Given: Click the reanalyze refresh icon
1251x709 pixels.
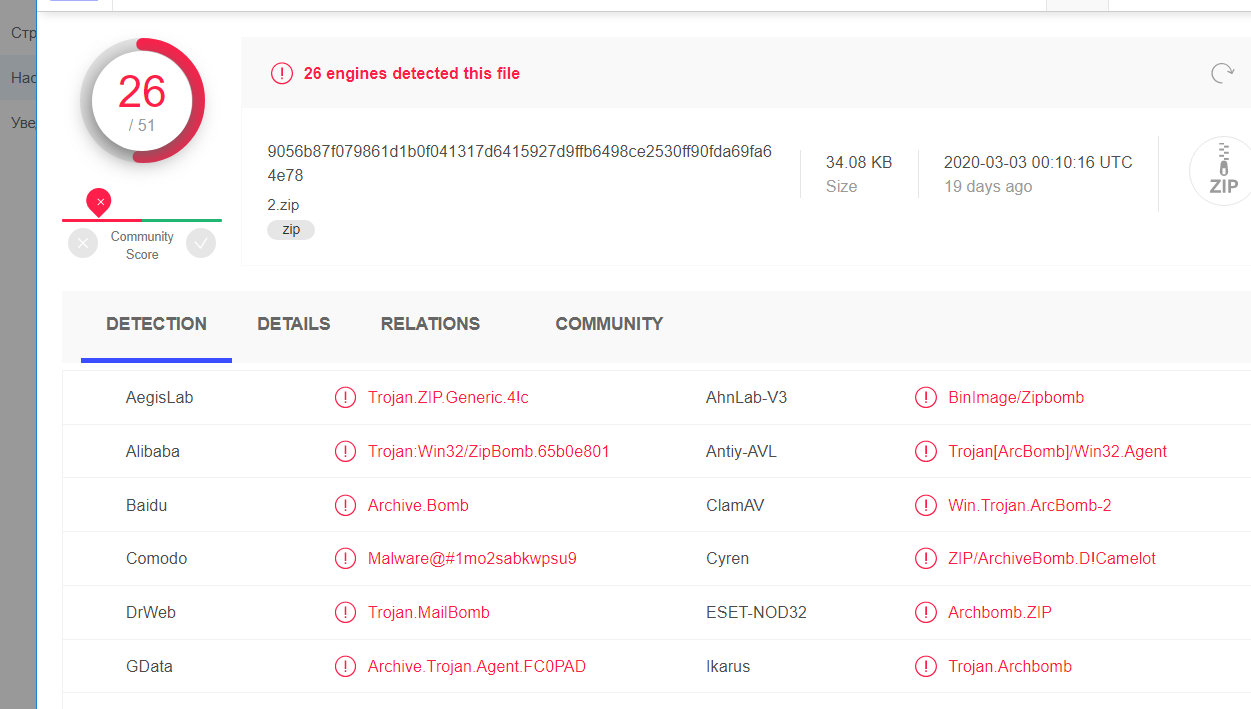Looking at the screenshot, I should (1222, 73).
